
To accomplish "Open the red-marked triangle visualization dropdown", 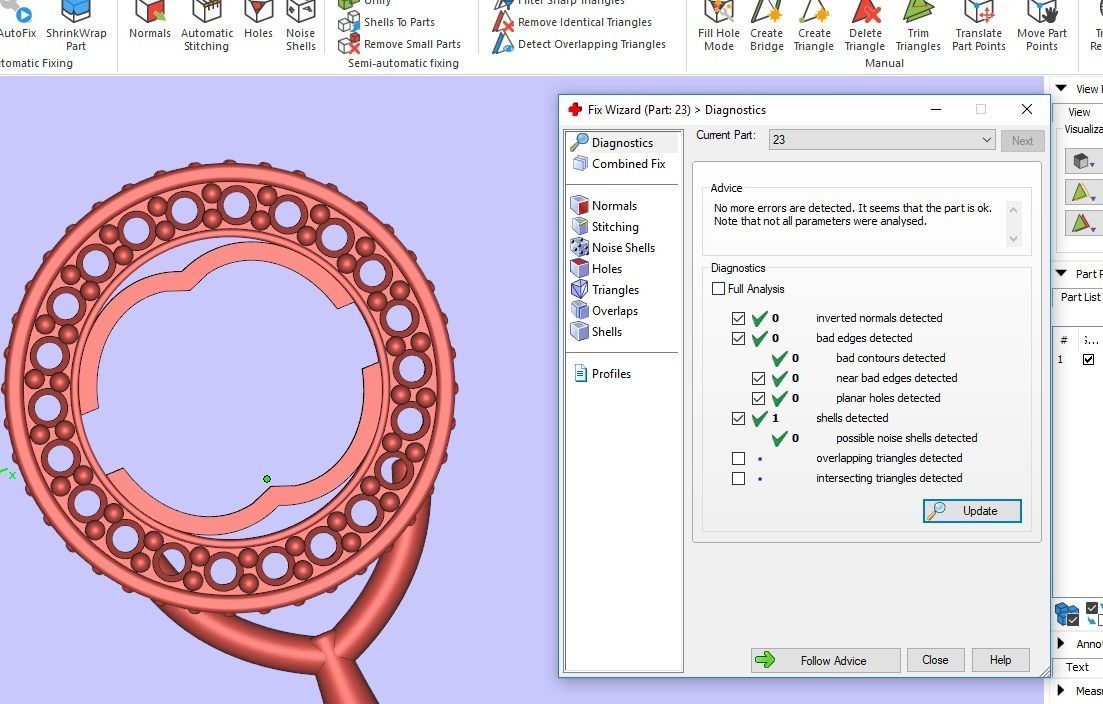I will (x=1083, y=223).
